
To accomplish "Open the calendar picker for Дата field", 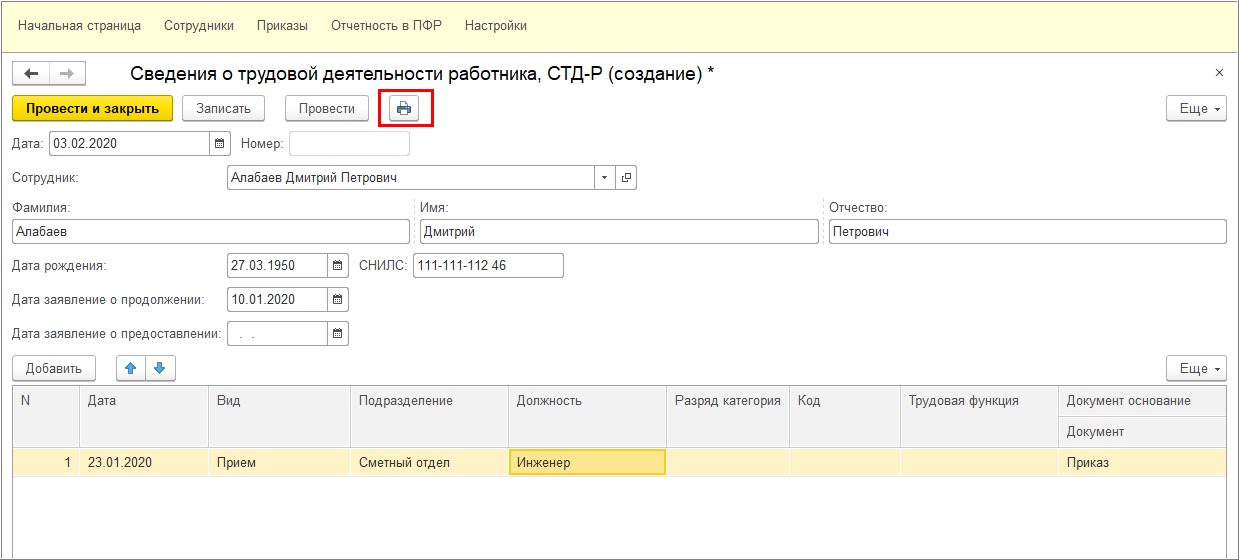I will pos(220,144).
